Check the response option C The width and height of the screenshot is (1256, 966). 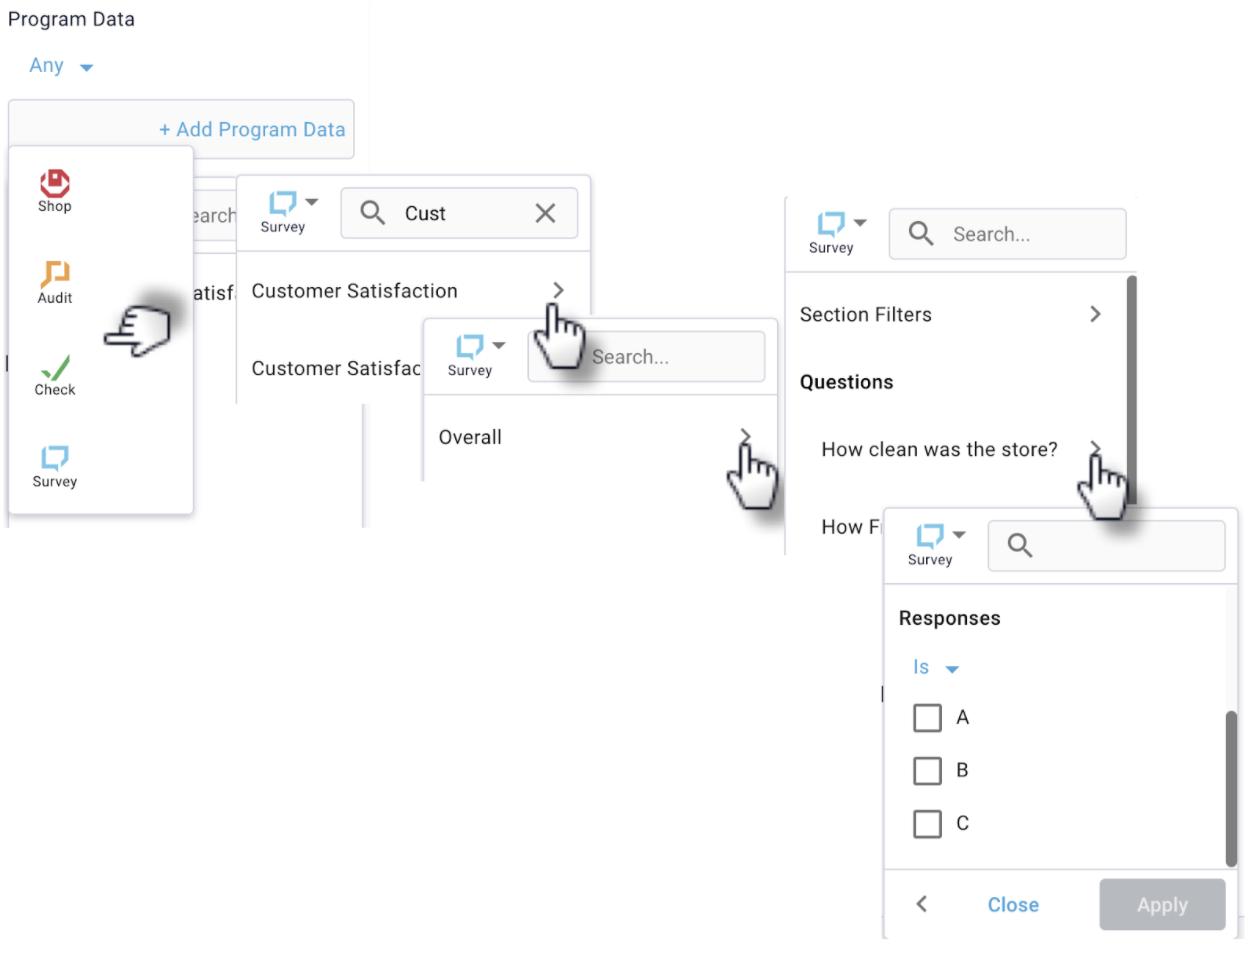(x=928, y=823)
